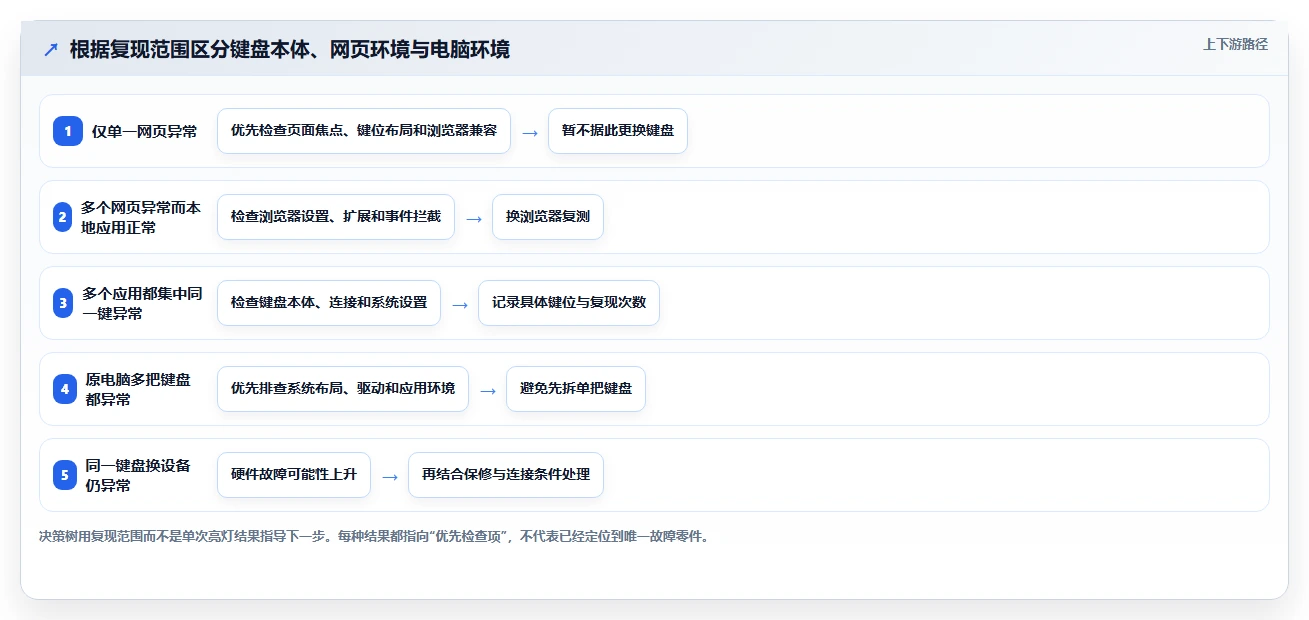Select the number 1 step badge
The height and width of the screenshot is (620, 1309).
pos(68,131)
